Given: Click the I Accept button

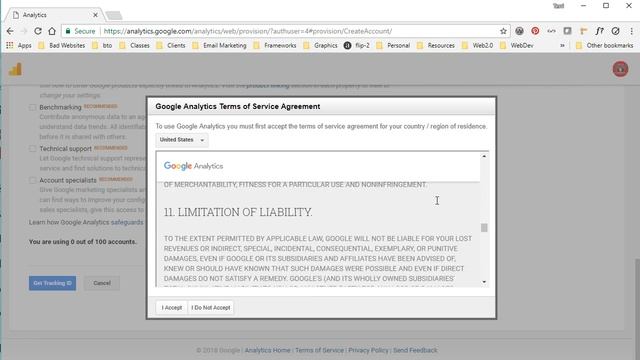Looking at the screenshot, I should pos(171,307).
